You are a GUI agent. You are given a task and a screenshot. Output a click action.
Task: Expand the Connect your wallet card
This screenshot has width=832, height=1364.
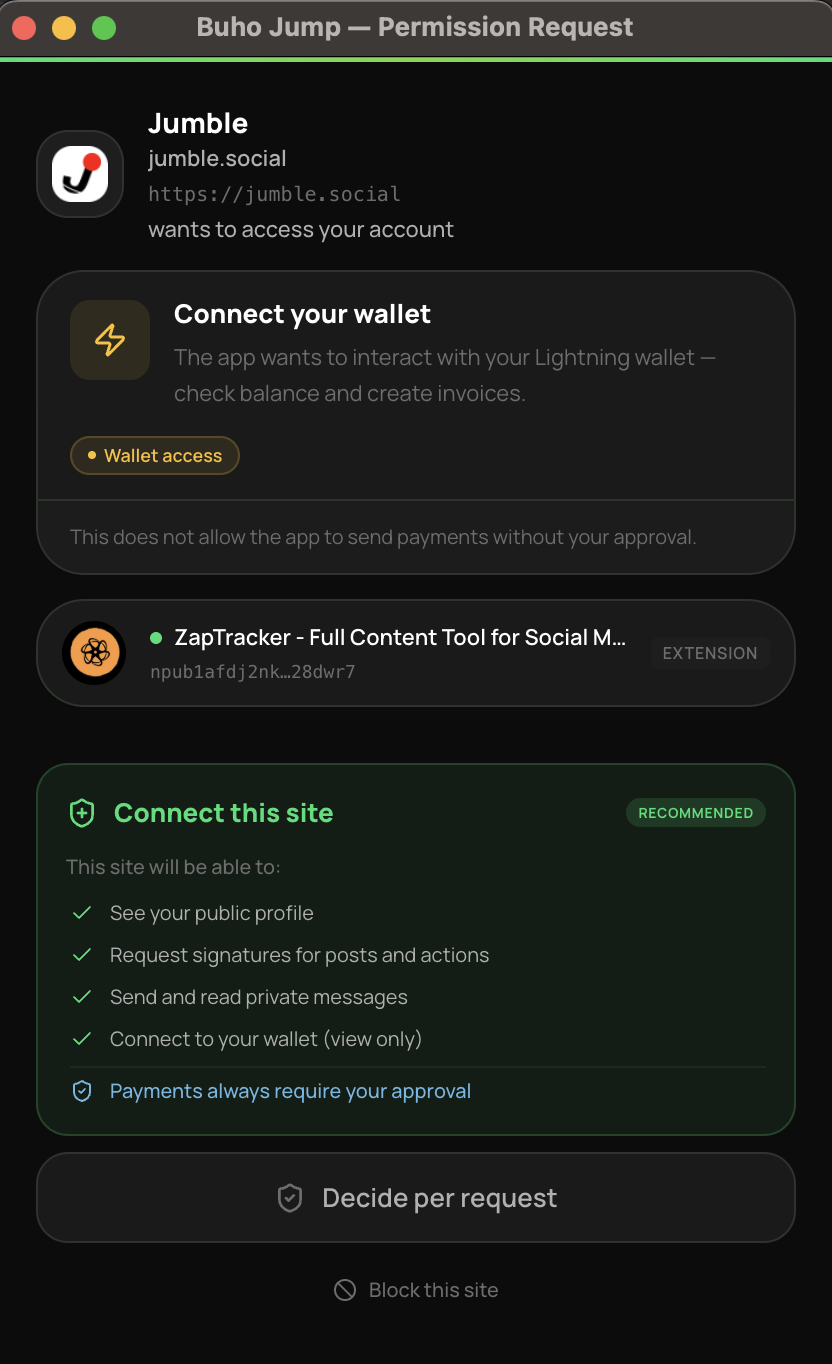click(x=416, y=385)
